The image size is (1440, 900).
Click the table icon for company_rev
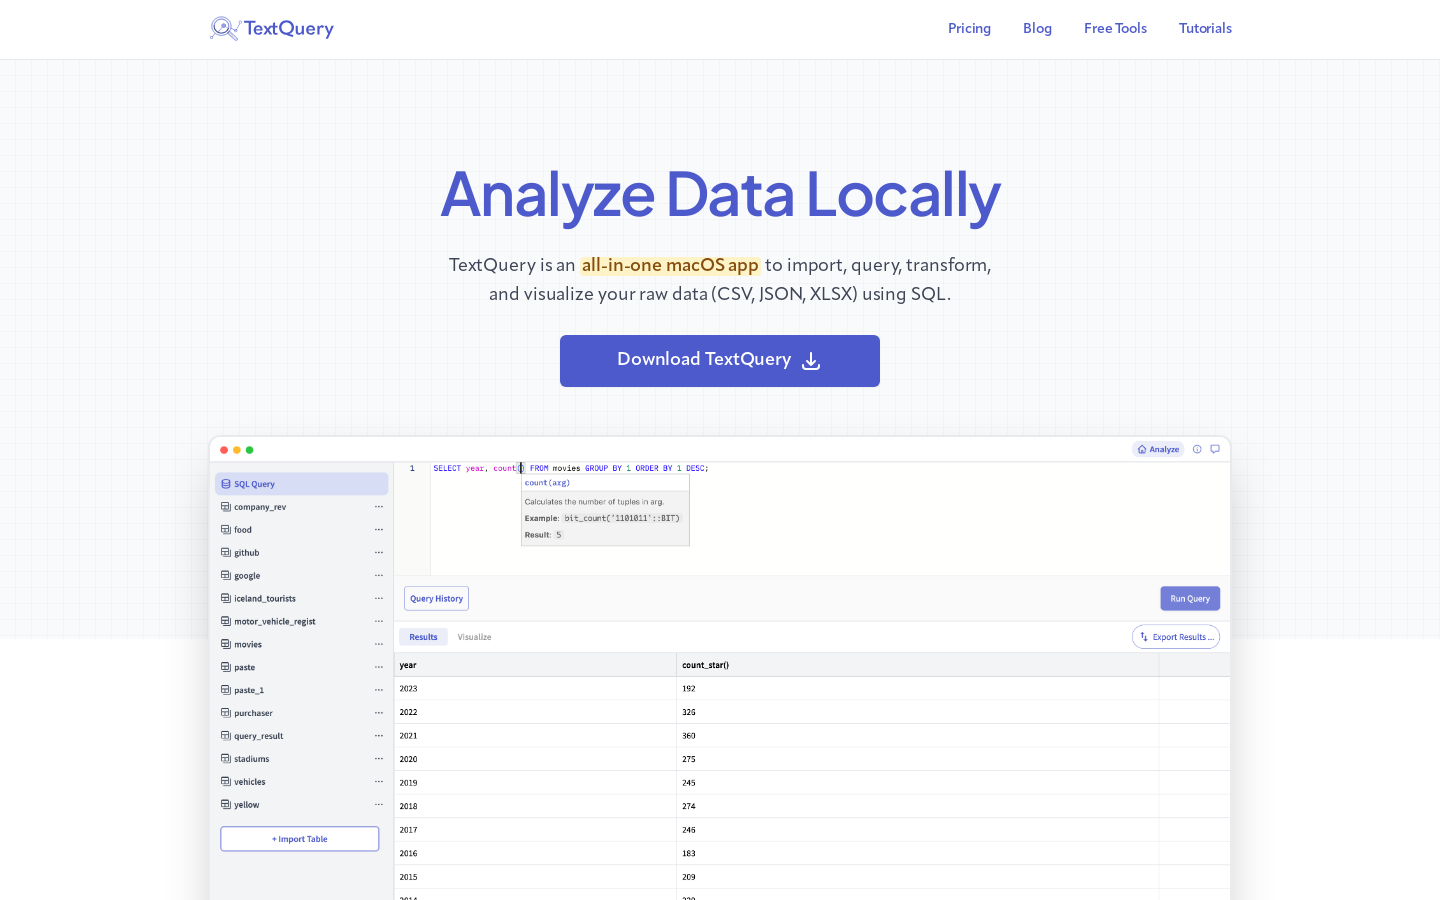(x=226, y=507)
